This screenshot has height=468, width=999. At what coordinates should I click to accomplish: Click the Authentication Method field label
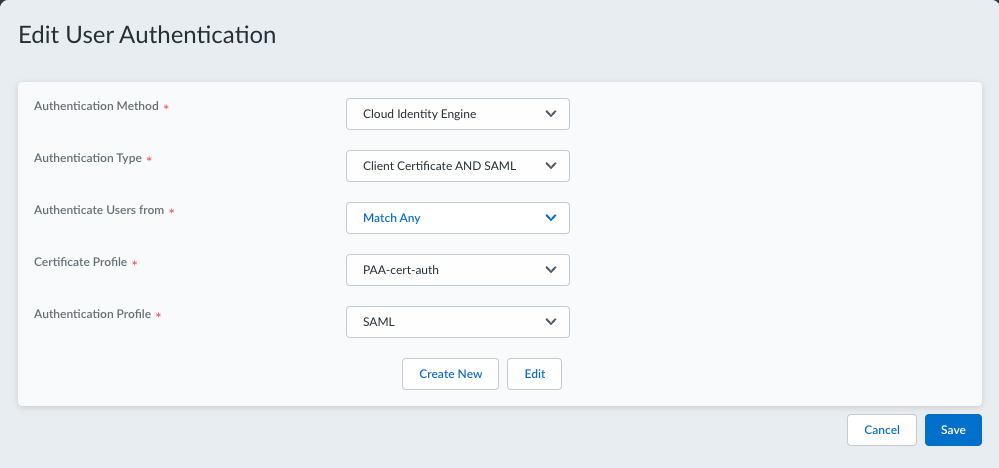click(96, 106)
